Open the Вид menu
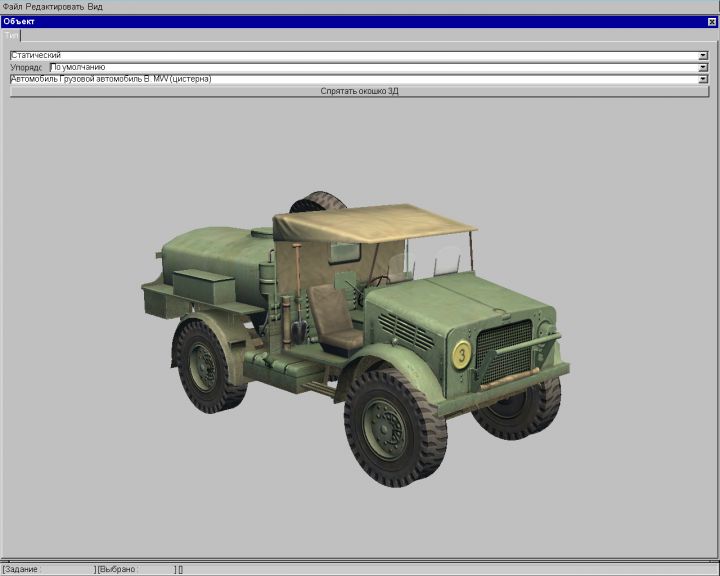The image size is (720, 576). [95, 6]
